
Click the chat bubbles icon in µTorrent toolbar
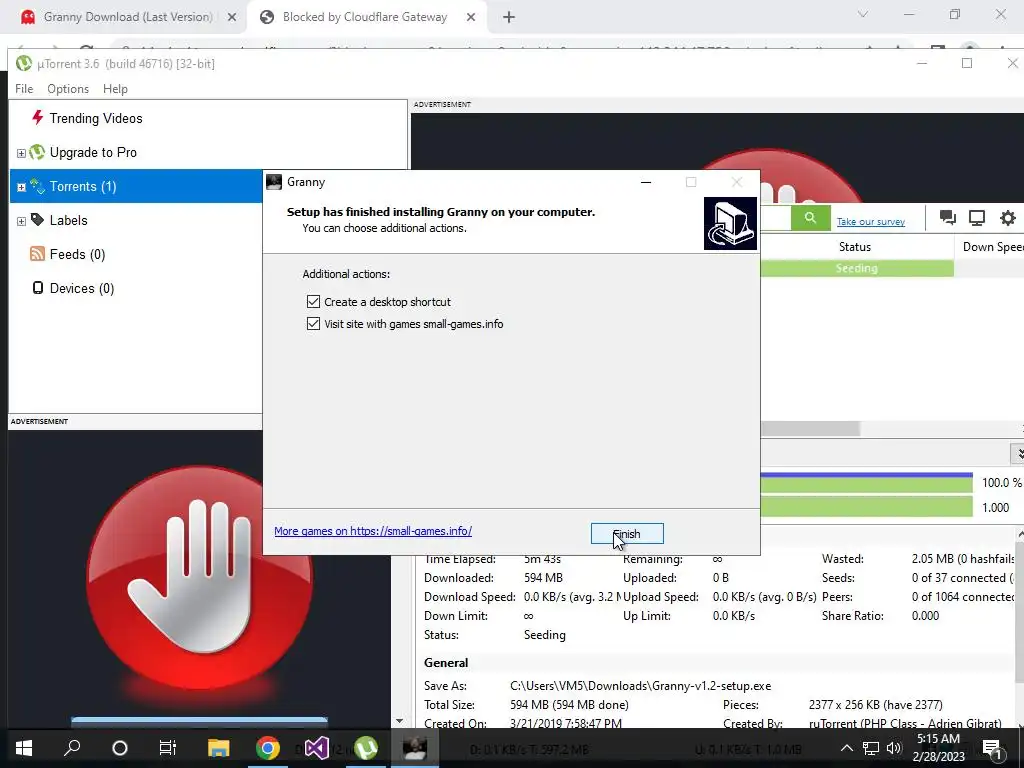(948, 217)
